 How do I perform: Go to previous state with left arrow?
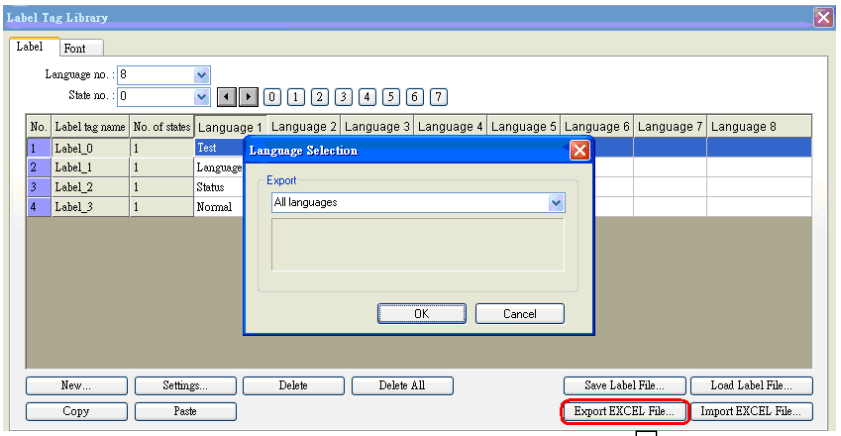point(227,97)
